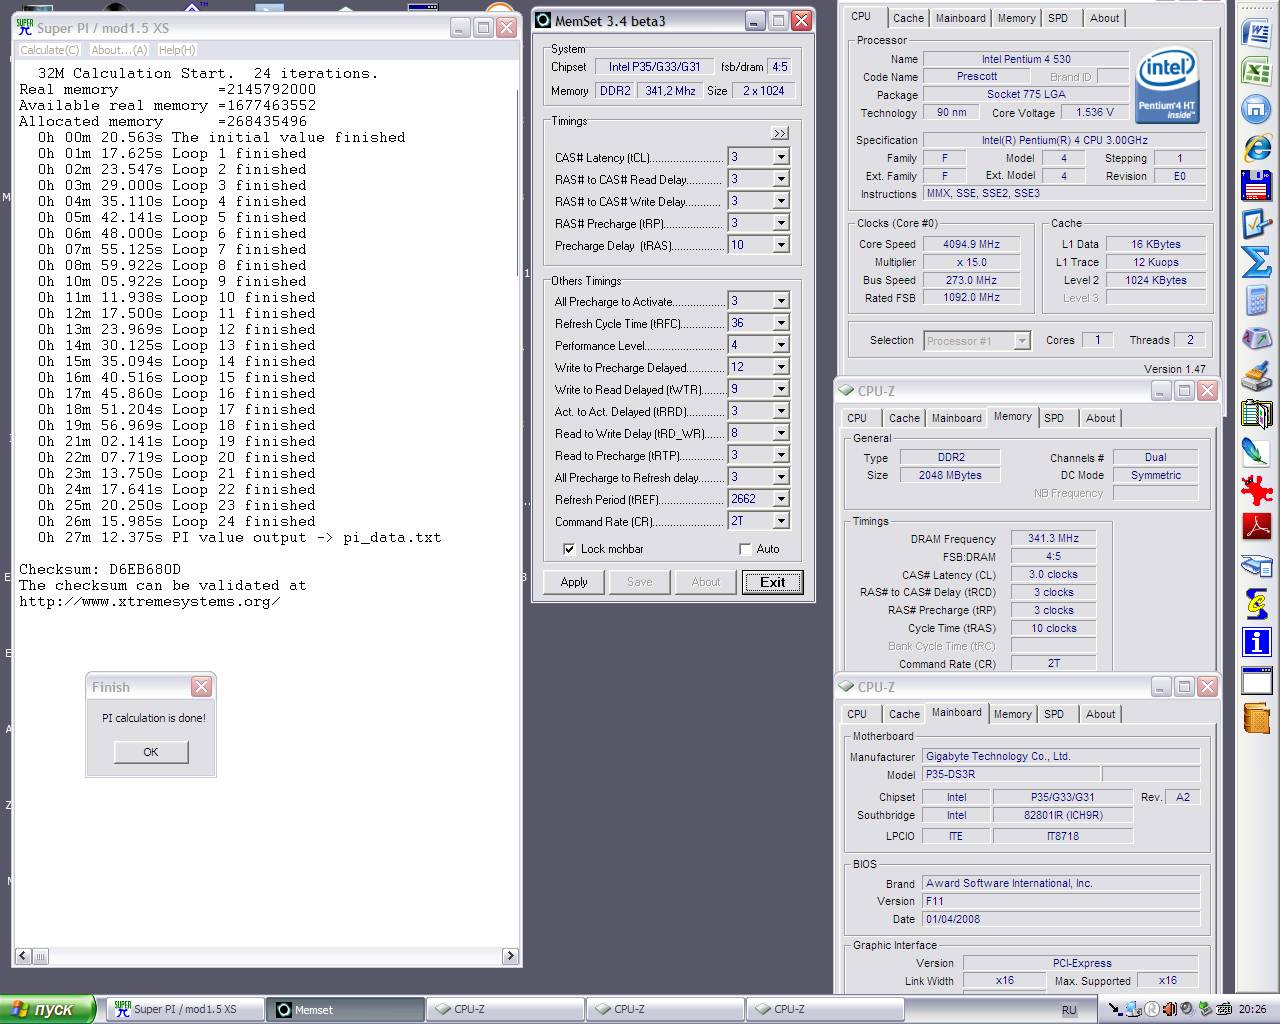Open the Help(H) menu in Super PI
The height and width of the screenshot is (1024, 1280).
(x=177, y=50)
